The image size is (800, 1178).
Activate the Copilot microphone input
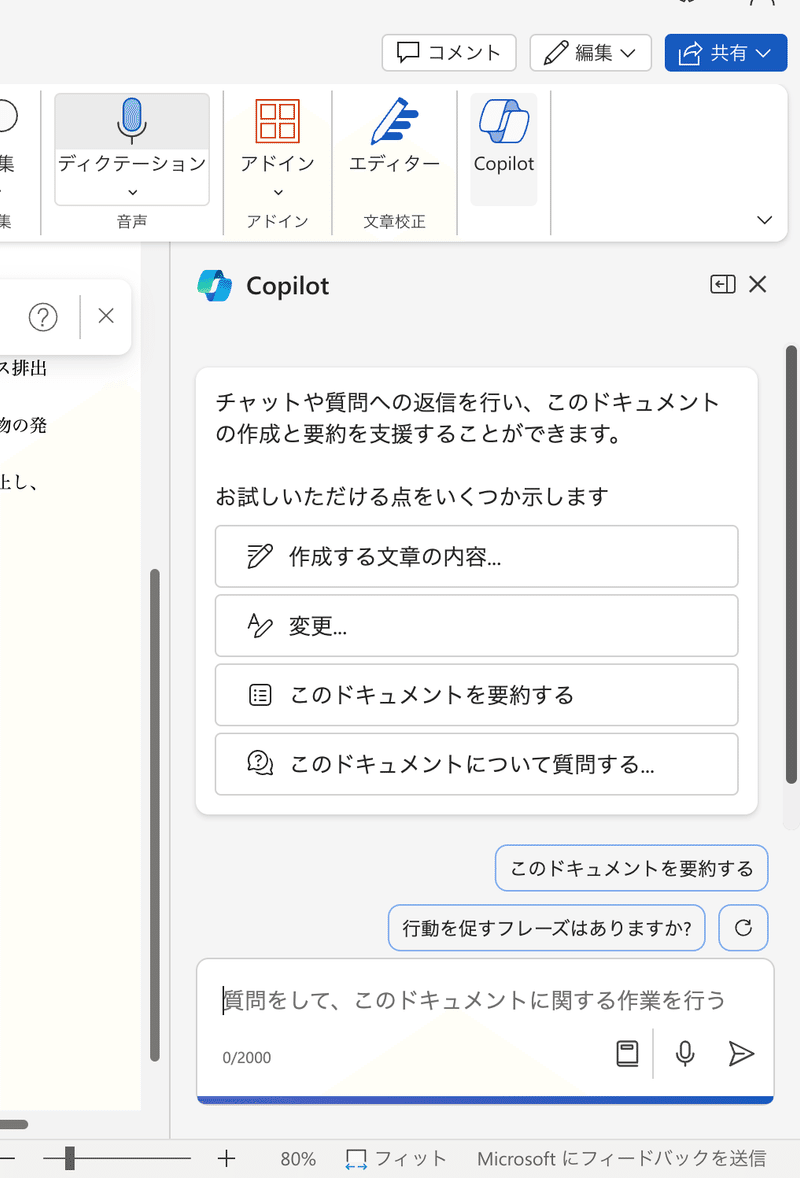[x=684, y=1053]
